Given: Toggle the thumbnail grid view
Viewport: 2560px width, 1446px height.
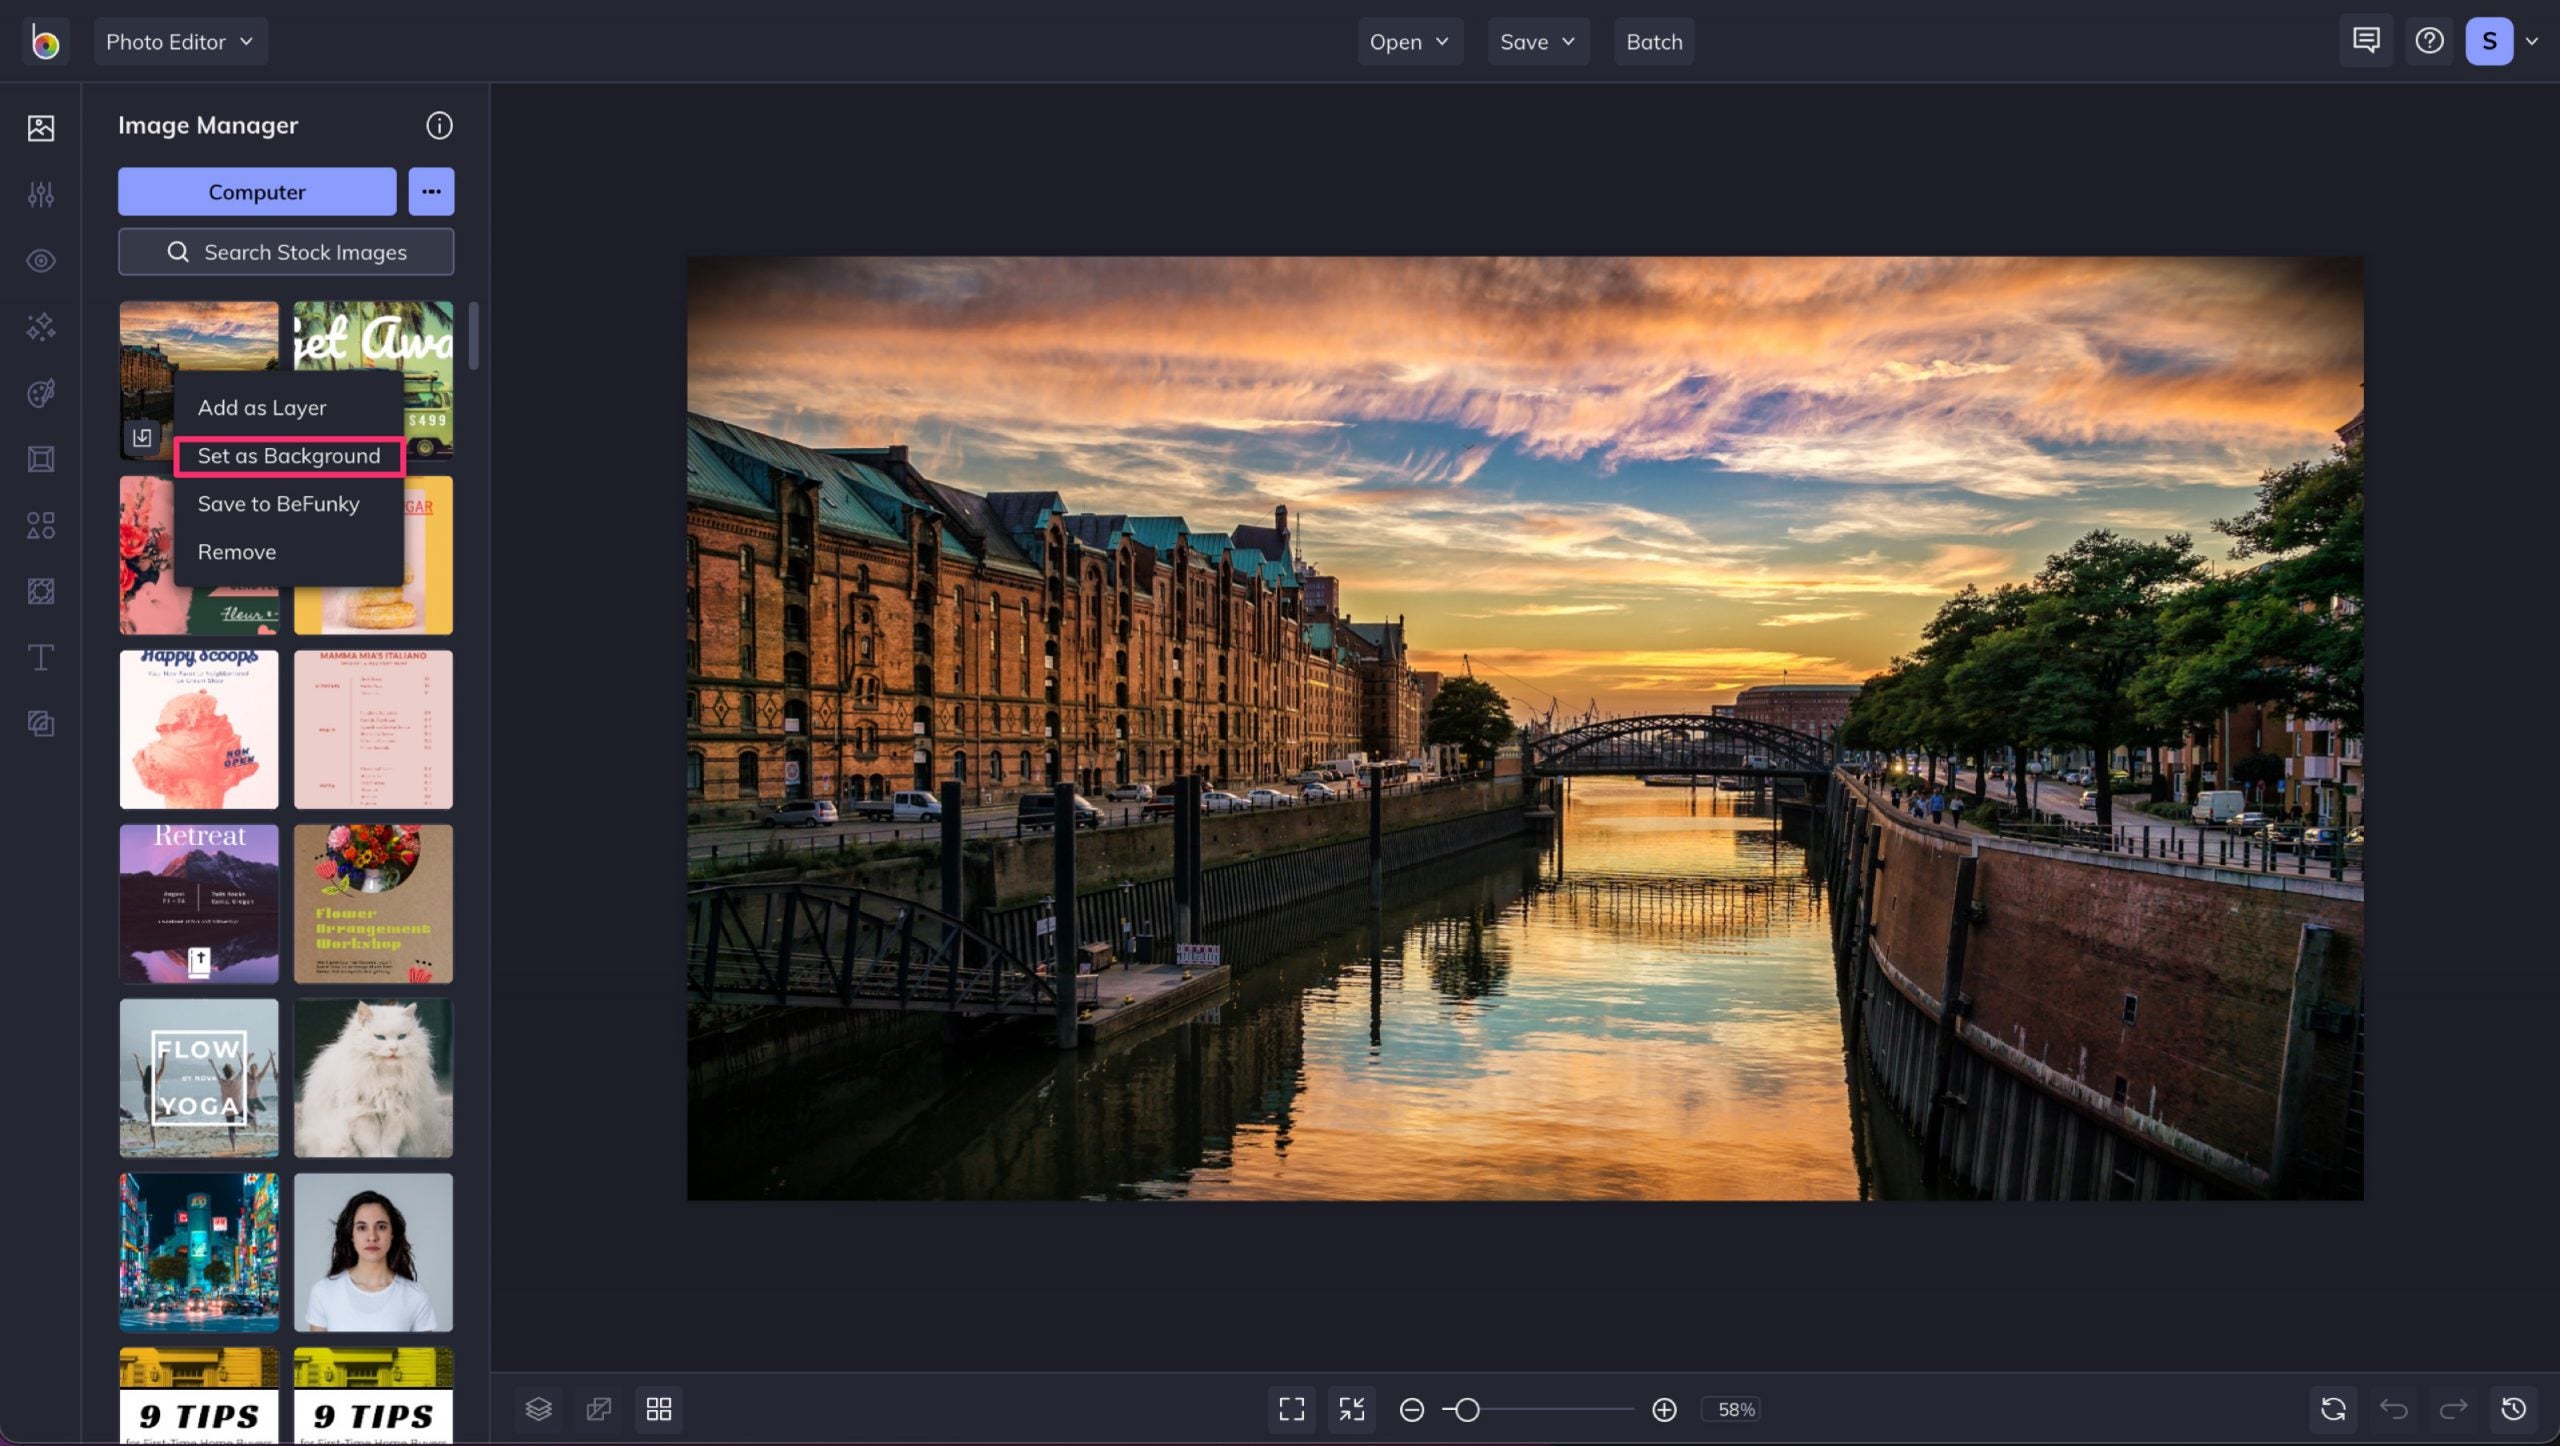Looking at the screenshot, I should [x=659, y=1409].
